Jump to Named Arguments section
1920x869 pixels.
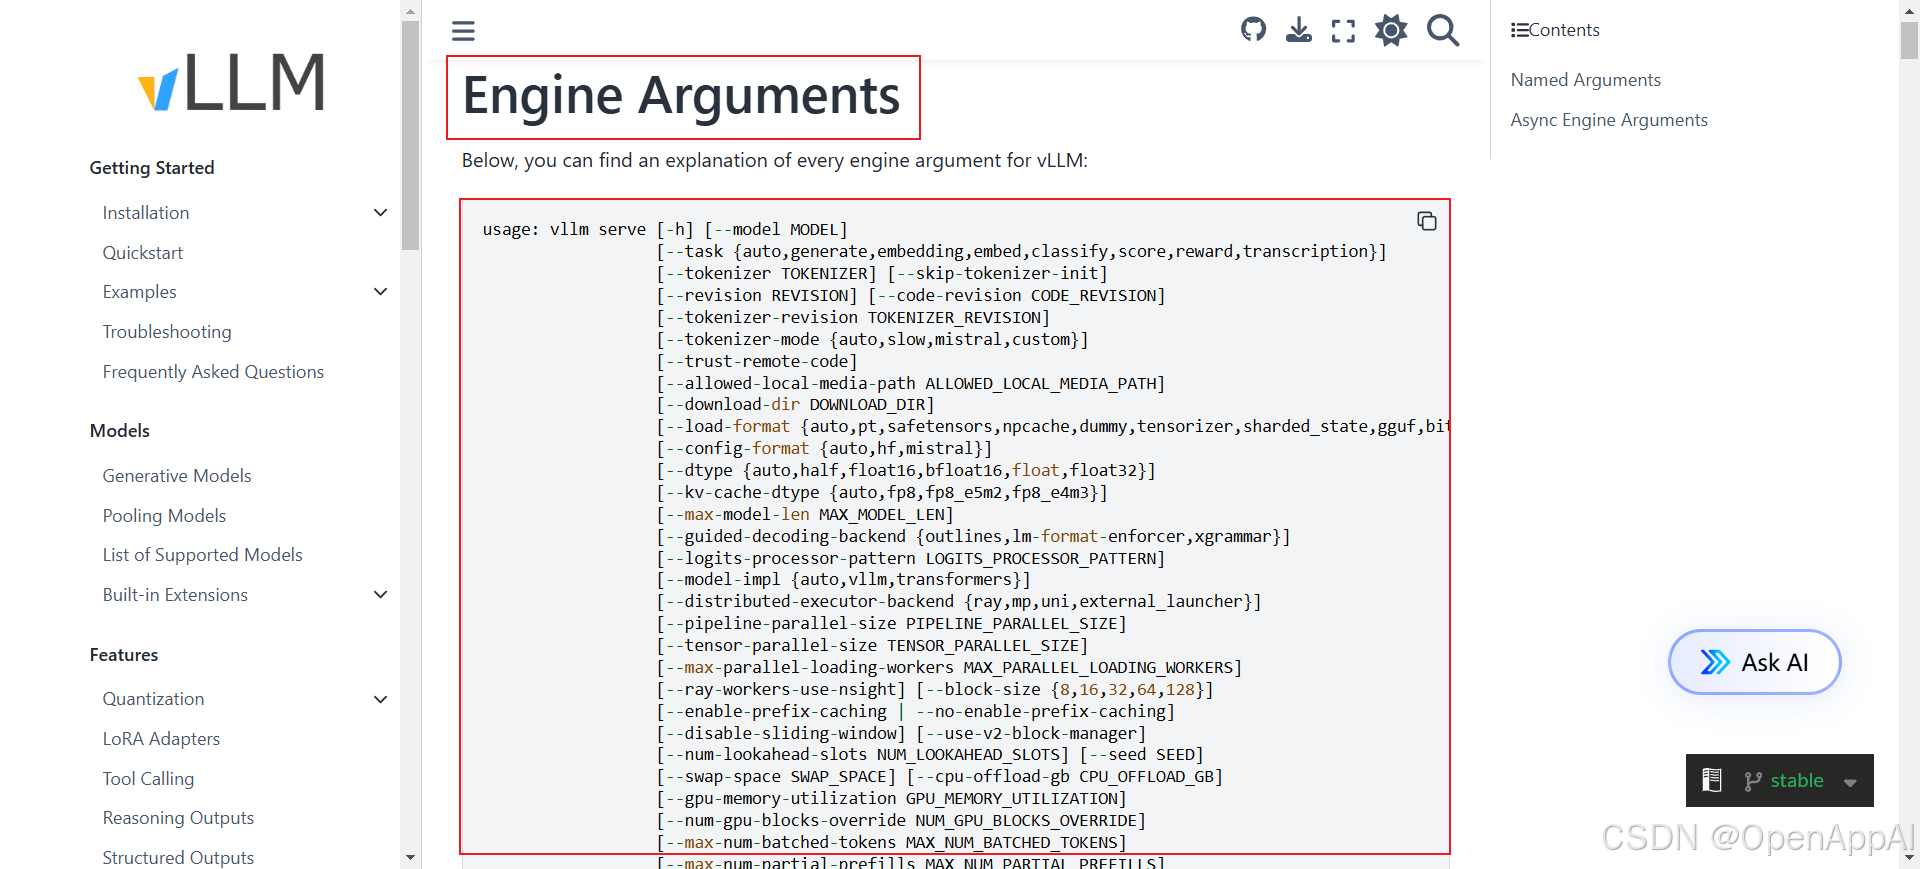pyautogui.click(x=1585, y=80)
